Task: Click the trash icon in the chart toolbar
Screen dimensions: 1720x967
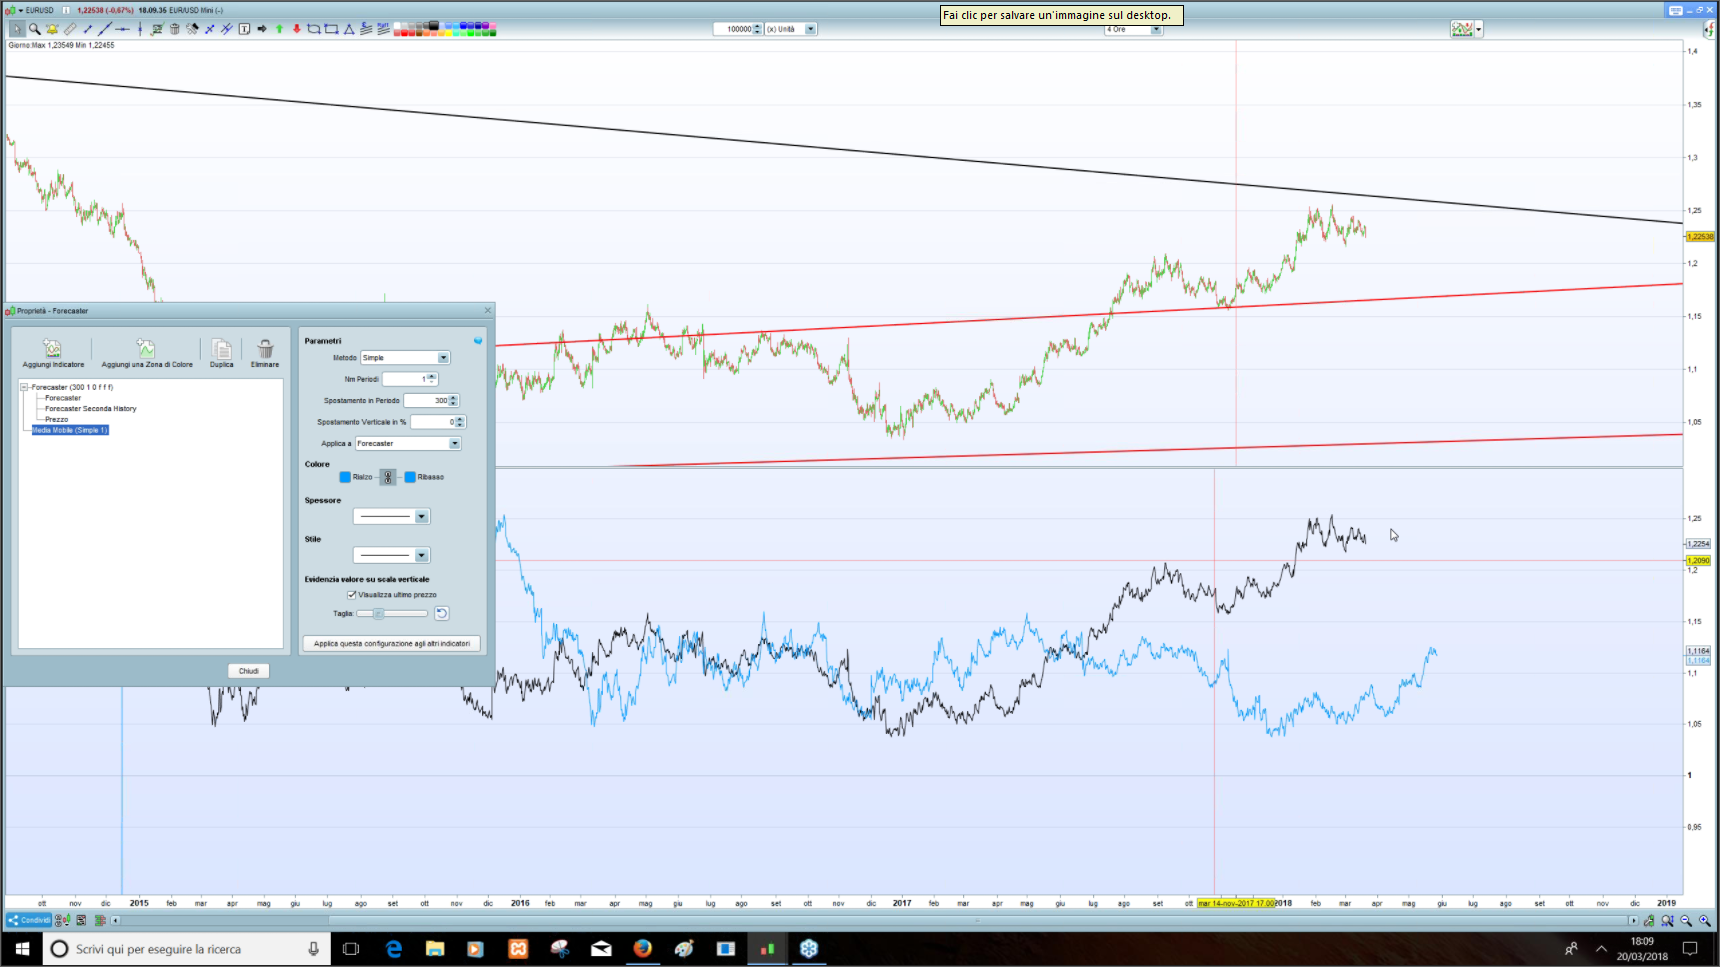Action: coord(175,29)
